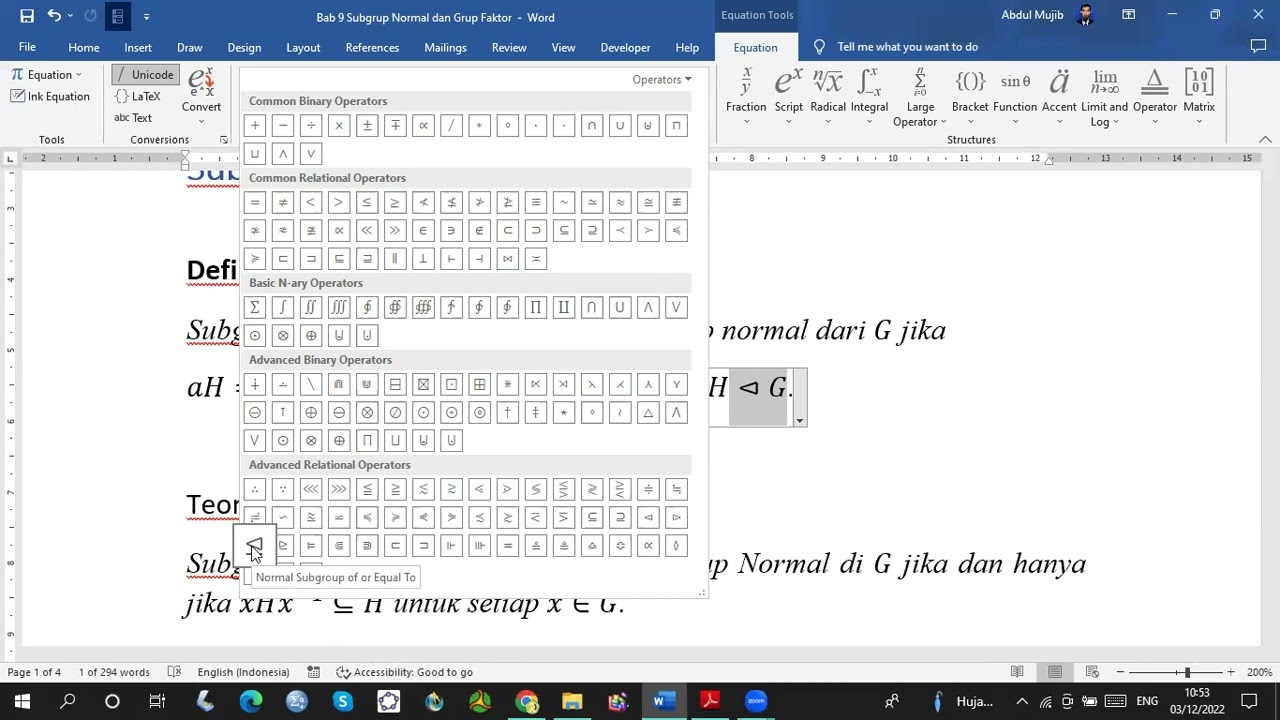Switch to Web Layout view
The image size is (1280, 720).
tap(1092, 672)
